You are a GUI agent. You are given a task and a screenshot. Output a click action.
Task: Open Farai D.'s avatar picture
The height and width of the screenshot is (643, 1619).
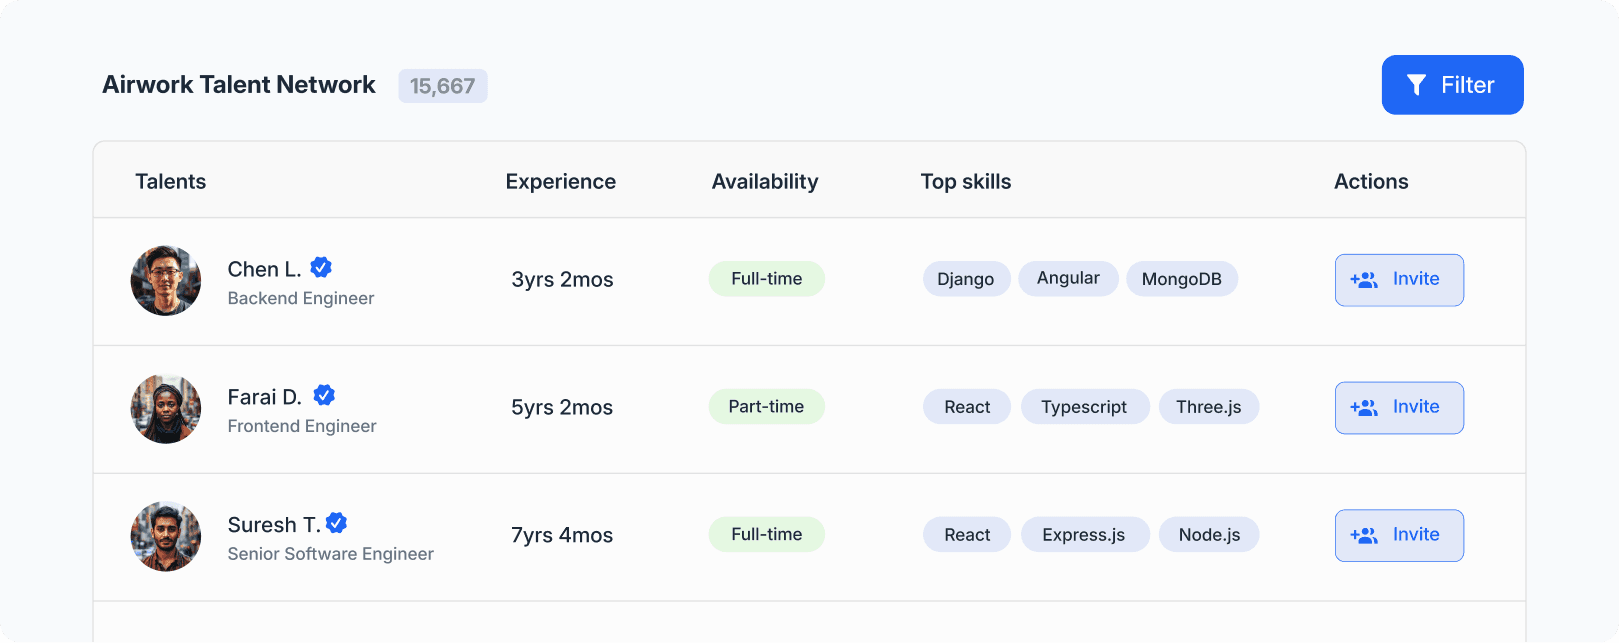166,409
